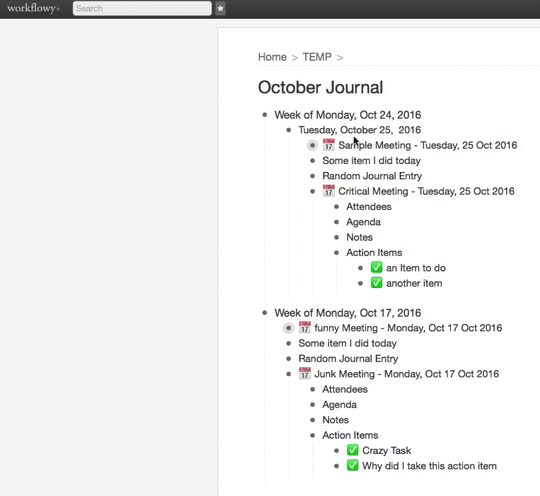This screenshot has width=540, height=496.
Task: Click calendar icon on Critical Meeting entry
Action: point(329,191)
